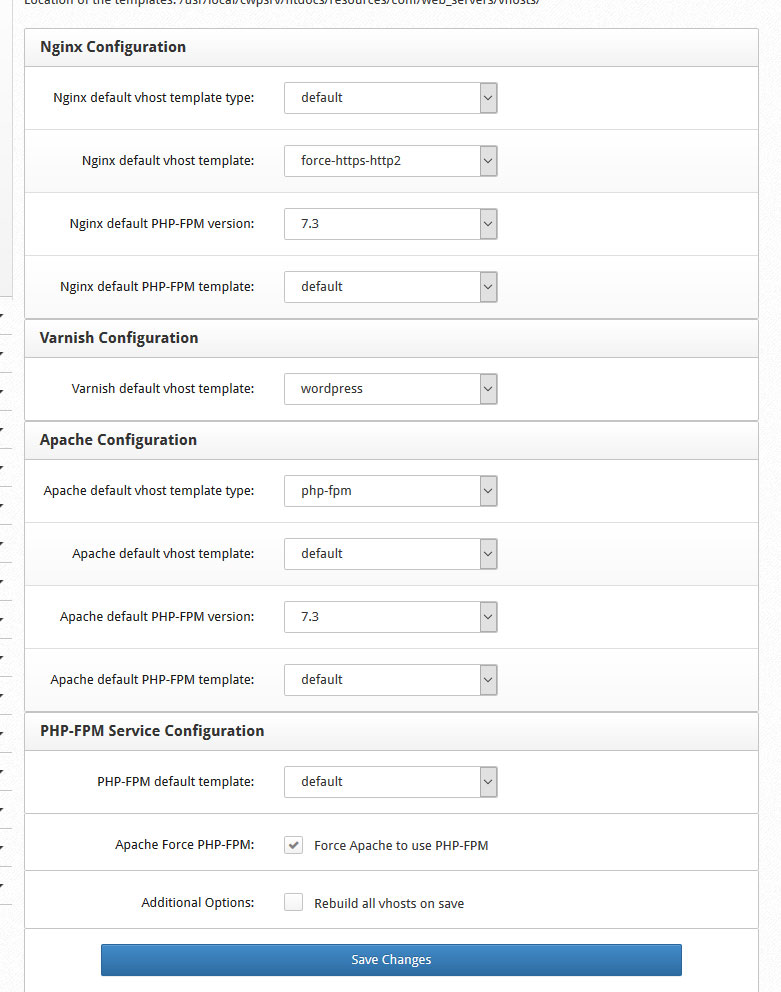Click the Apache Configuration section header
This screenshot has width=781, height=992.
[118, 440]
